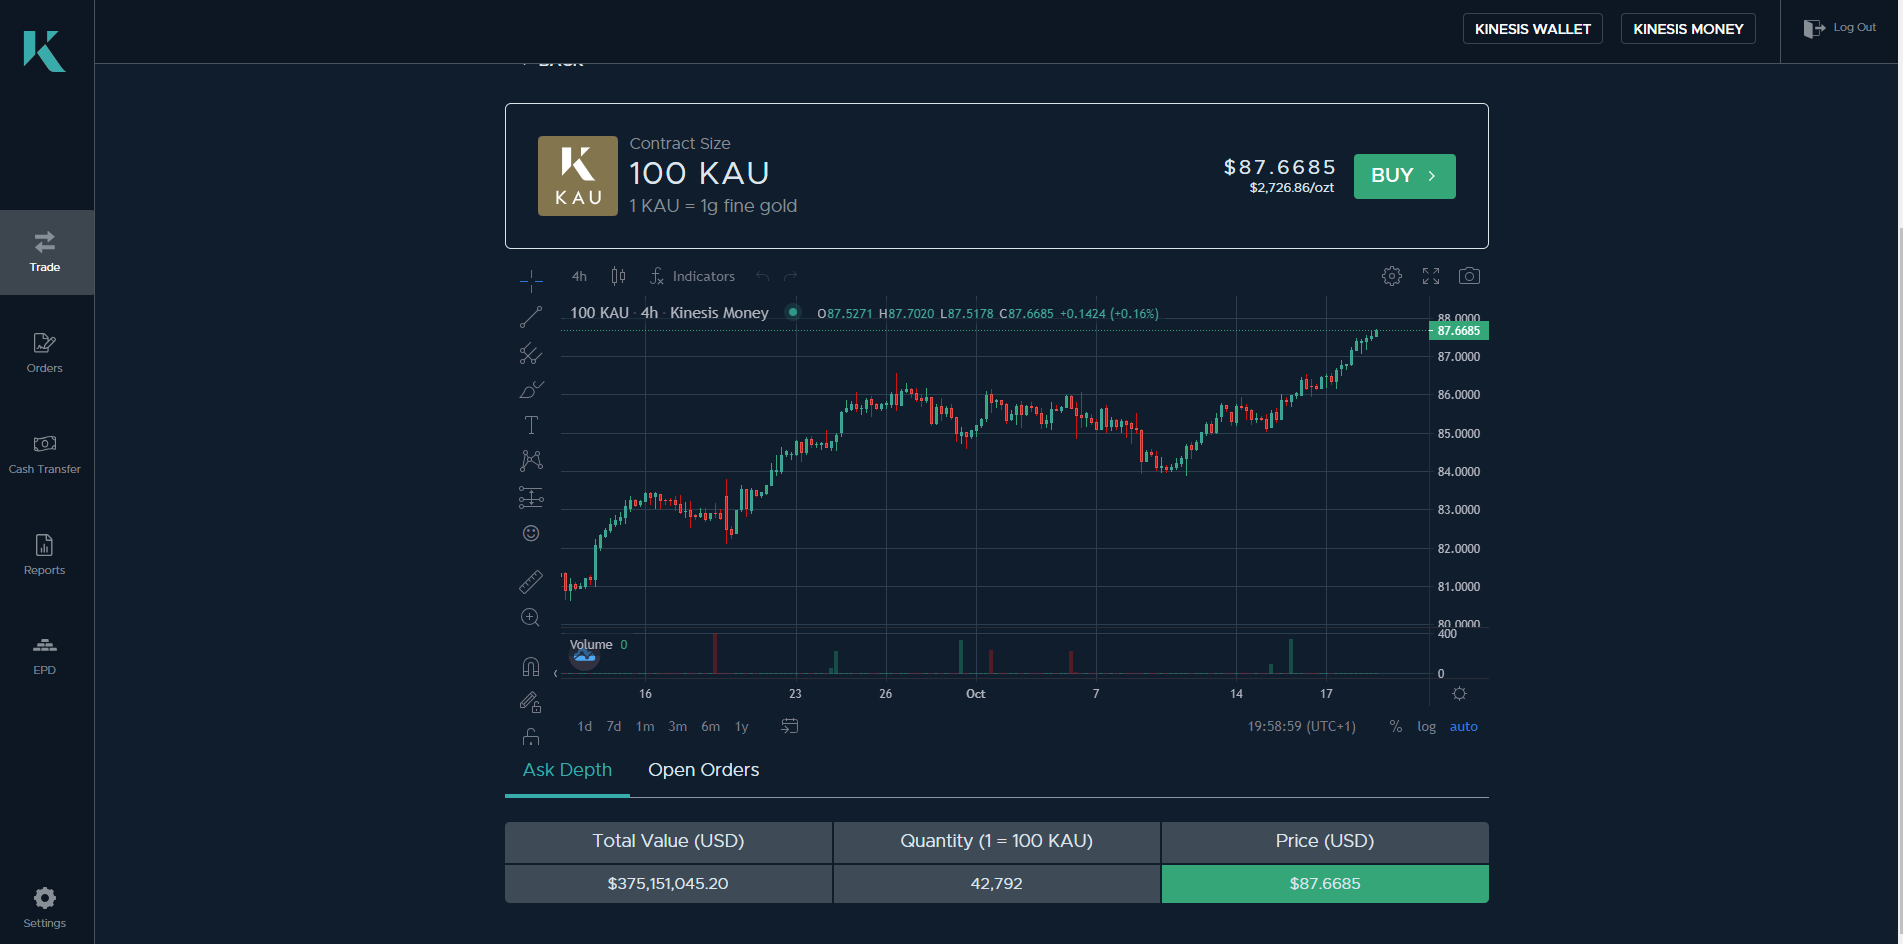Open the Indicators dialog
The width and height of the screenshot is (1903, 944).
pyautogui.click(x=692, y=276)
